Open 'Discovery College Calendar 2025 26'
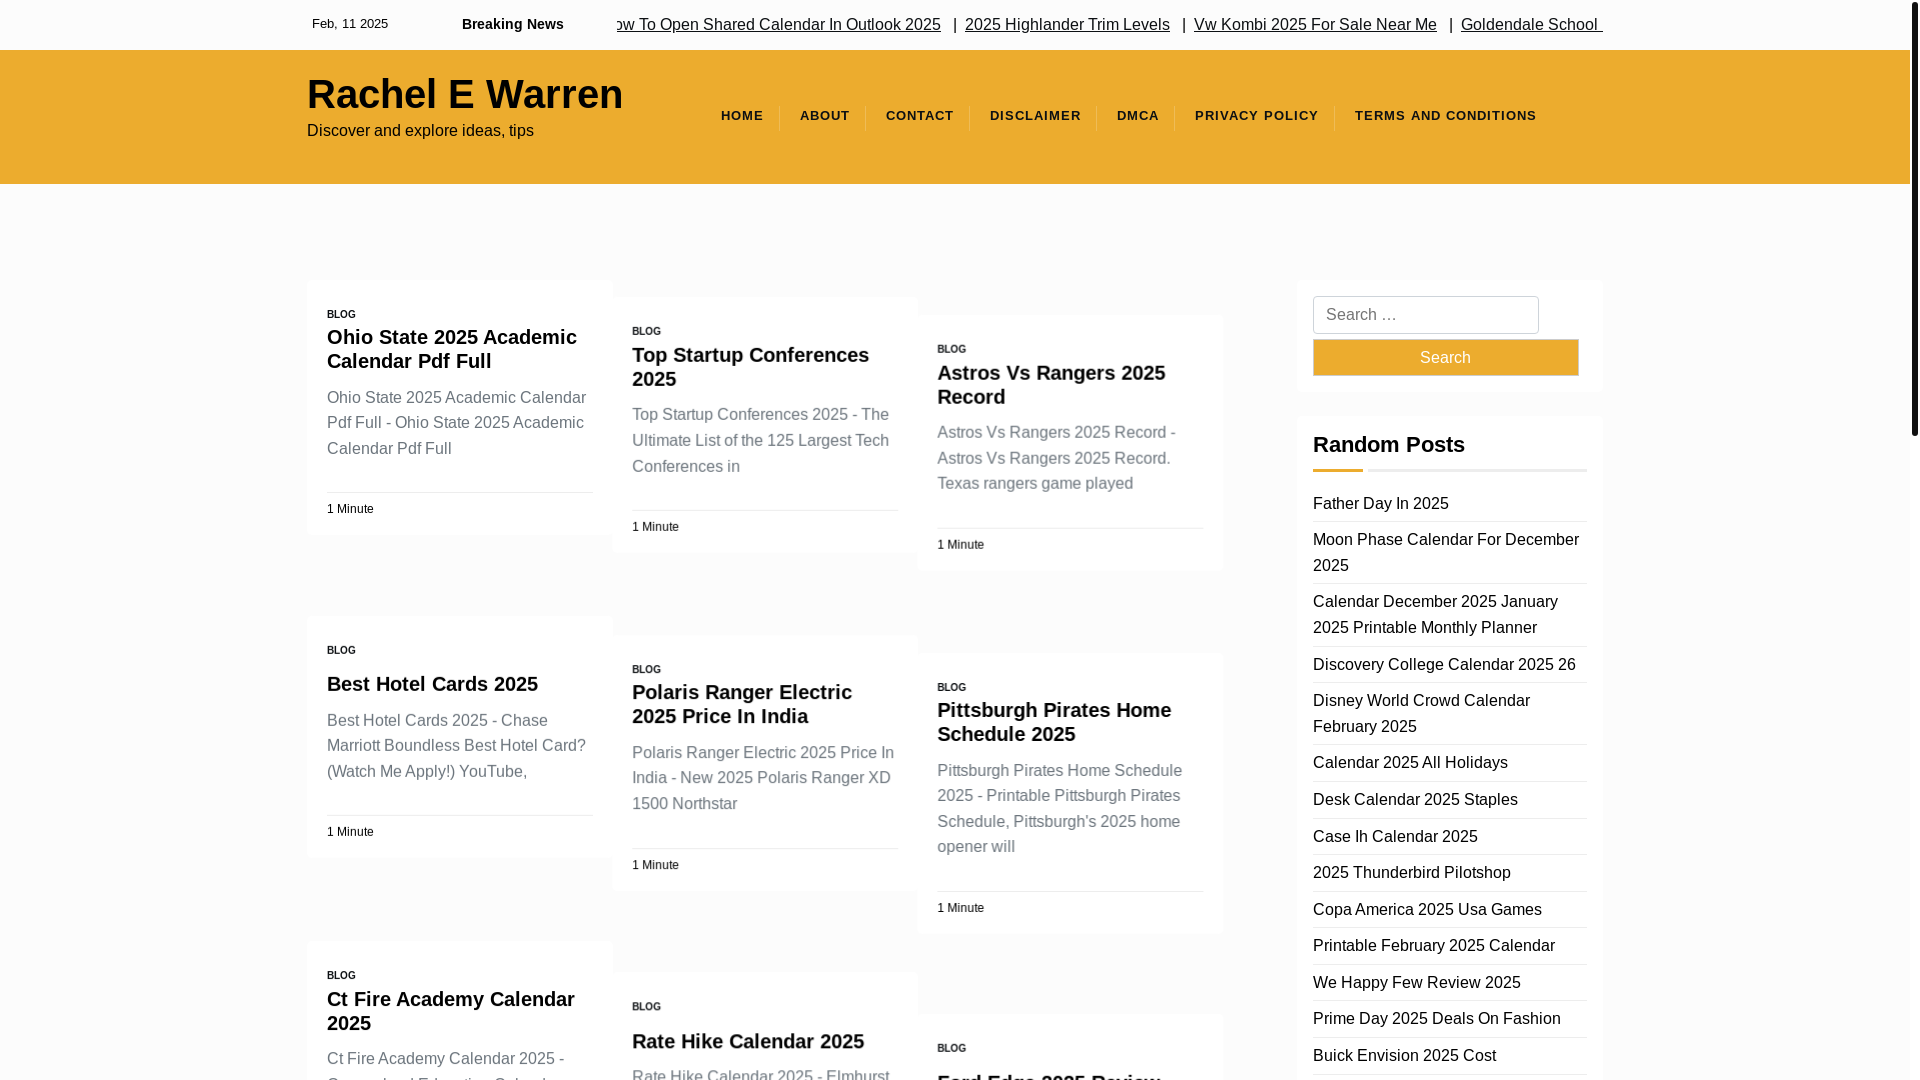The width and height of the screenshot is (1920, 1080). (1444, 665)
